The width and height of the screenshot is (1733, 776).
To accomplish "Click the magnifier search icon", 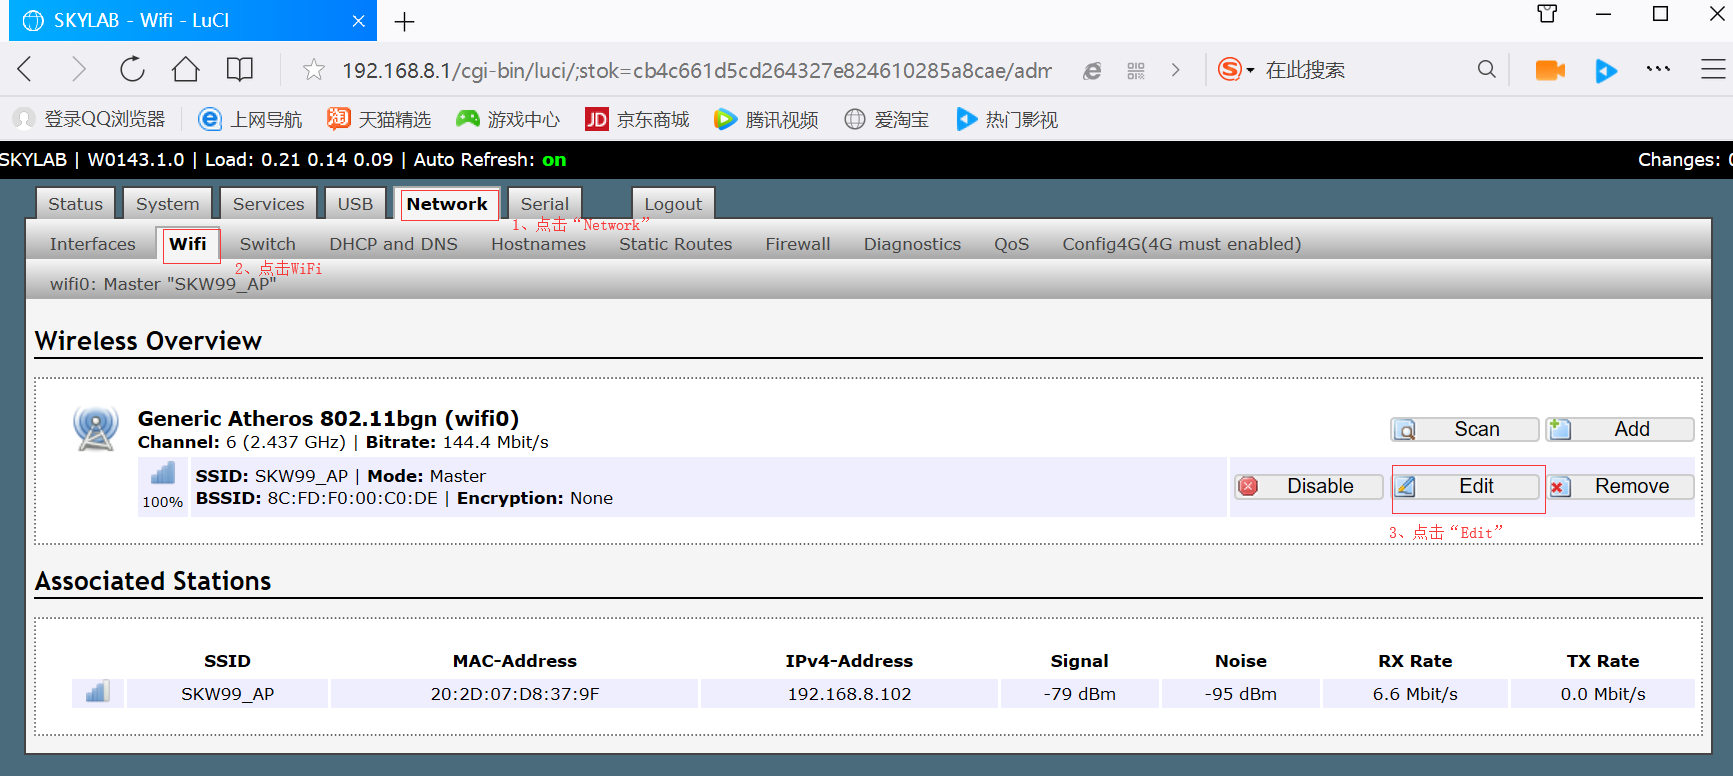I will 1486,69.
